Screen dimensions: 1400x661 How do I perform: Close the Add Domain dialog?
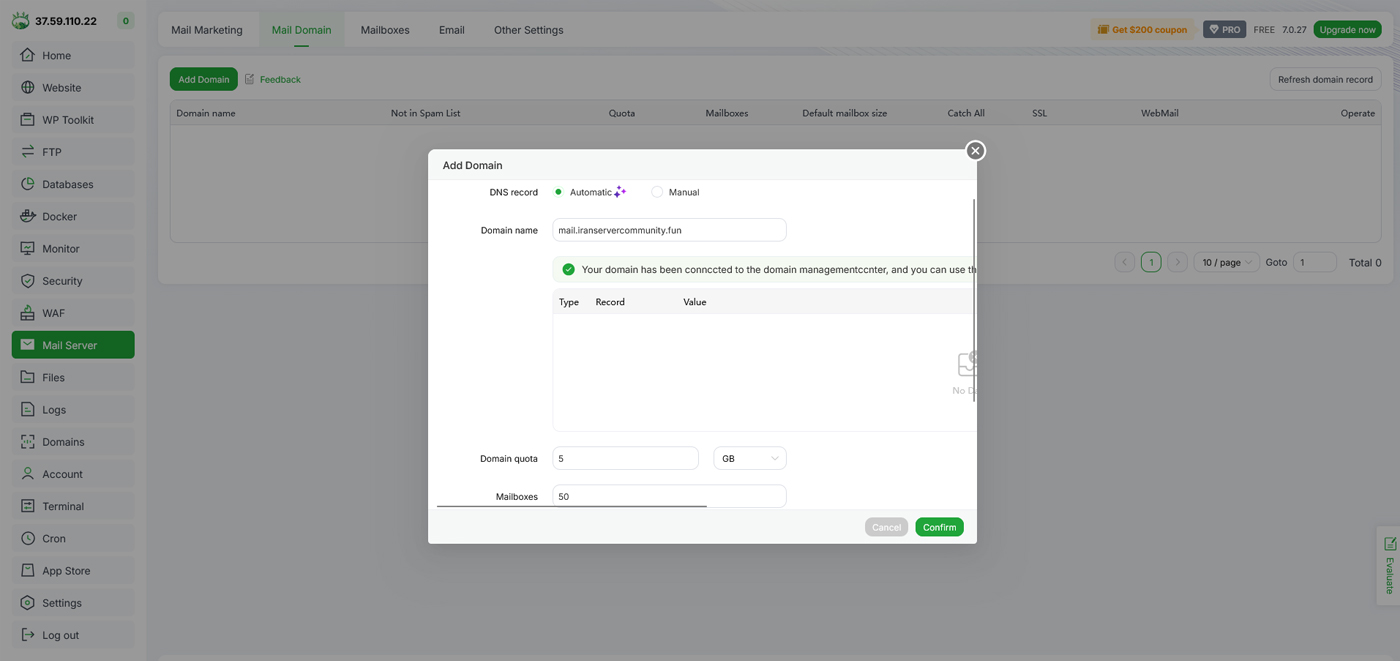975,150
